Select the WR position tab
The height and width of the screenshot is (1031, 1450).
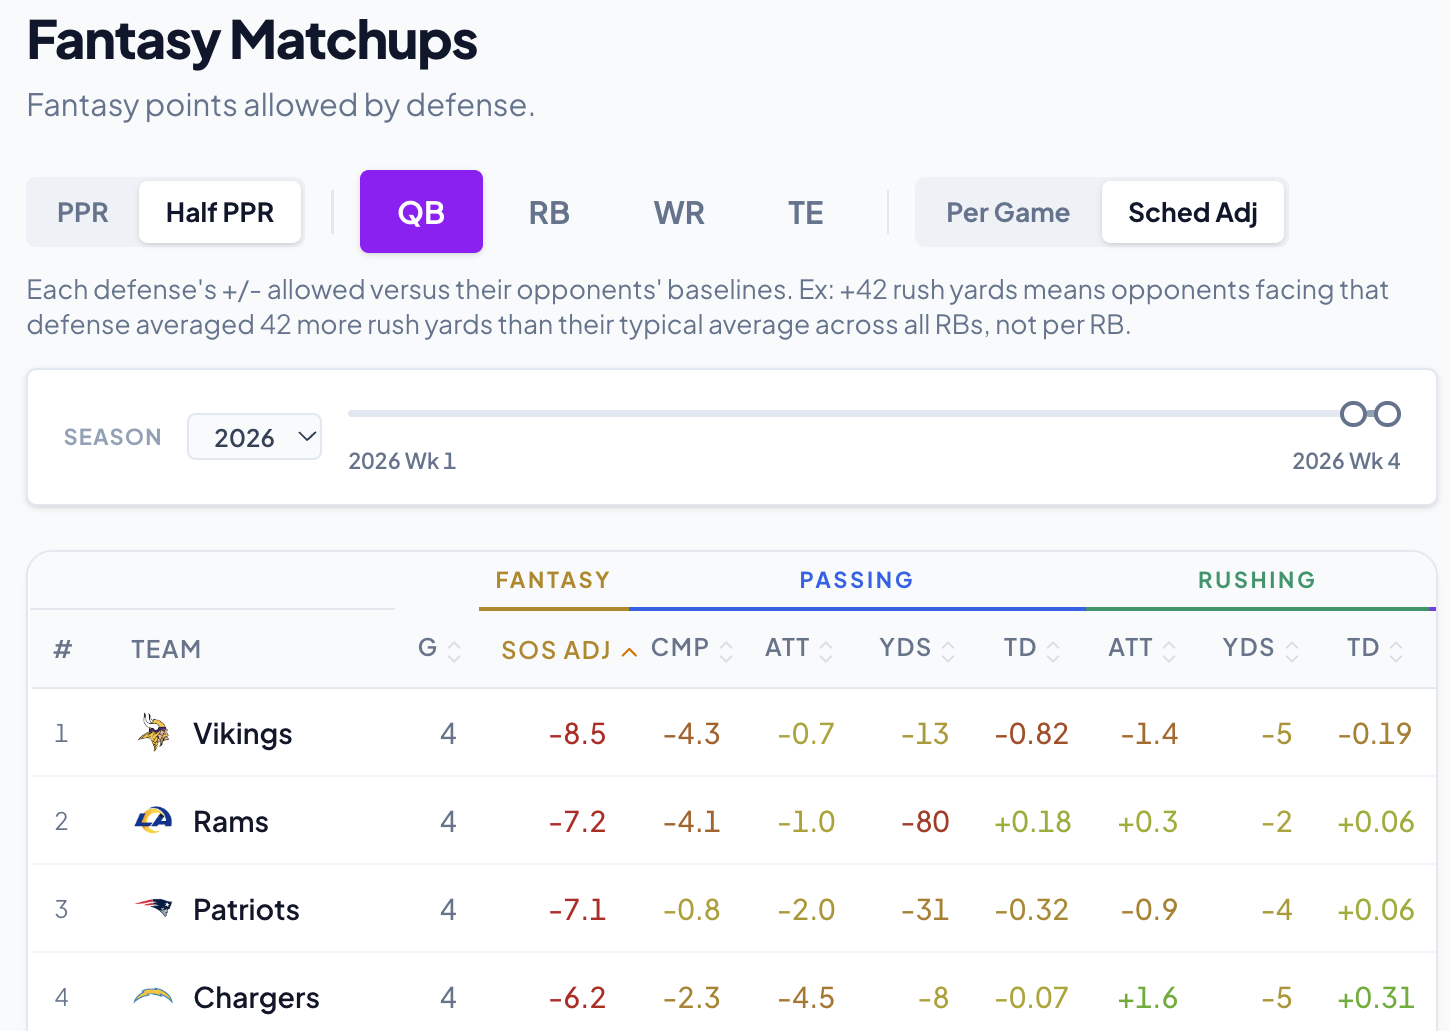[x=679, y=212]
